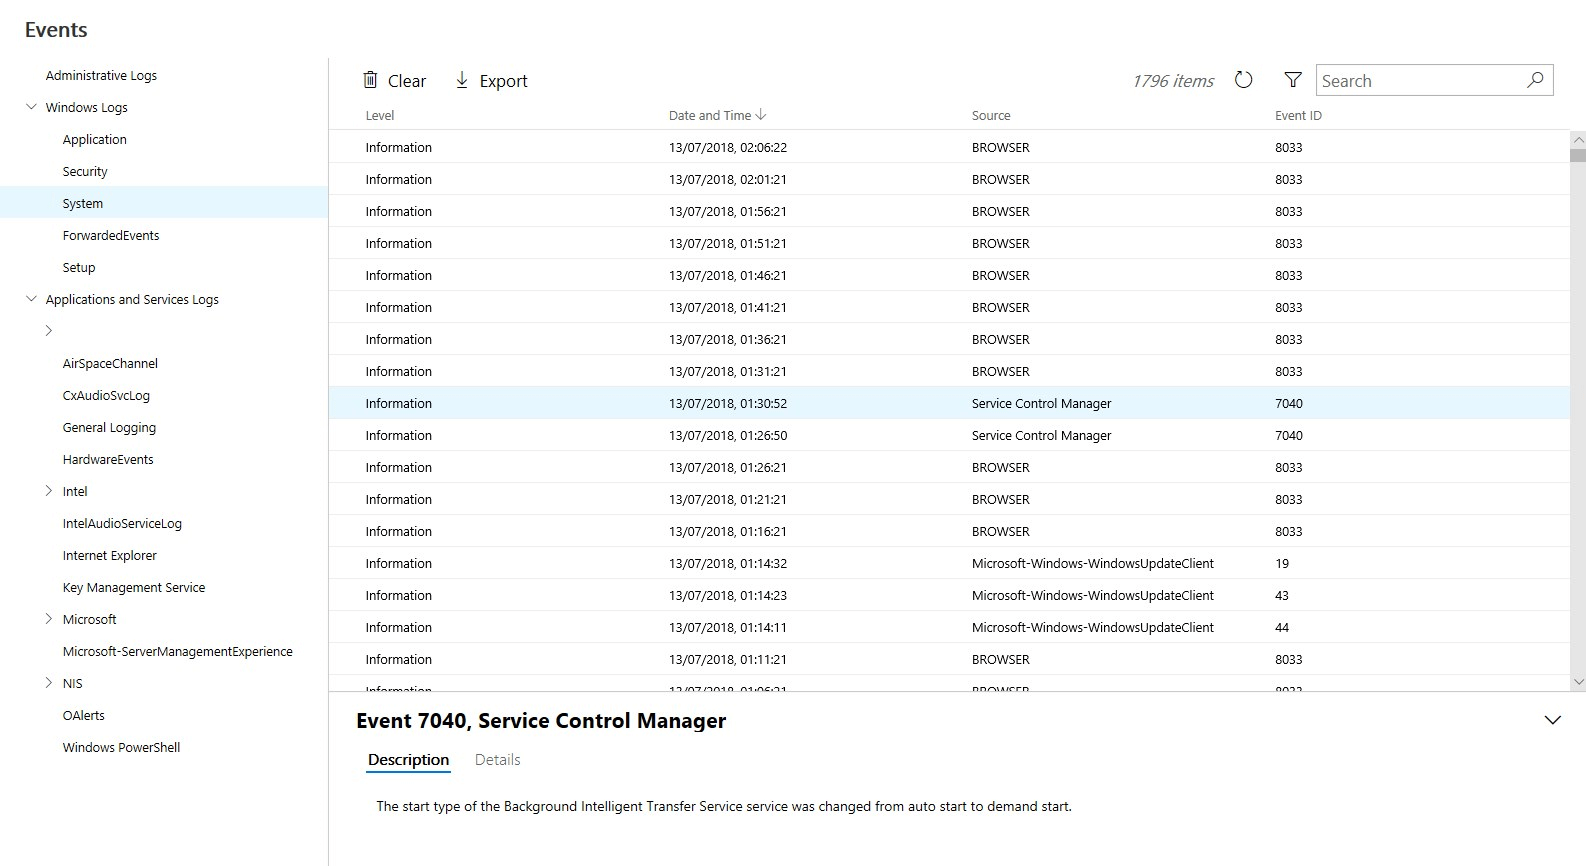
Task: Expand the NIS log folder
Action: (x=48, y=683)
